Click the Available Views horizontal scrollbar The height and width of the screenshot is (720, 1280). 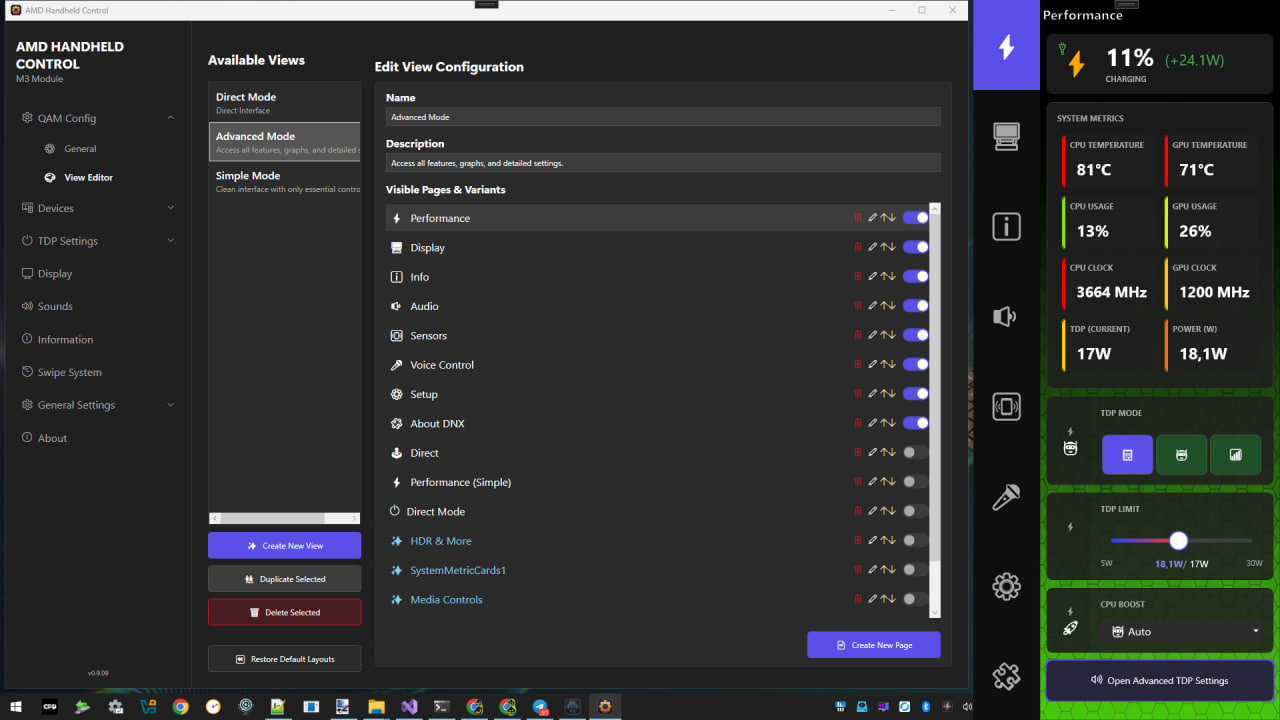[284, 518]
